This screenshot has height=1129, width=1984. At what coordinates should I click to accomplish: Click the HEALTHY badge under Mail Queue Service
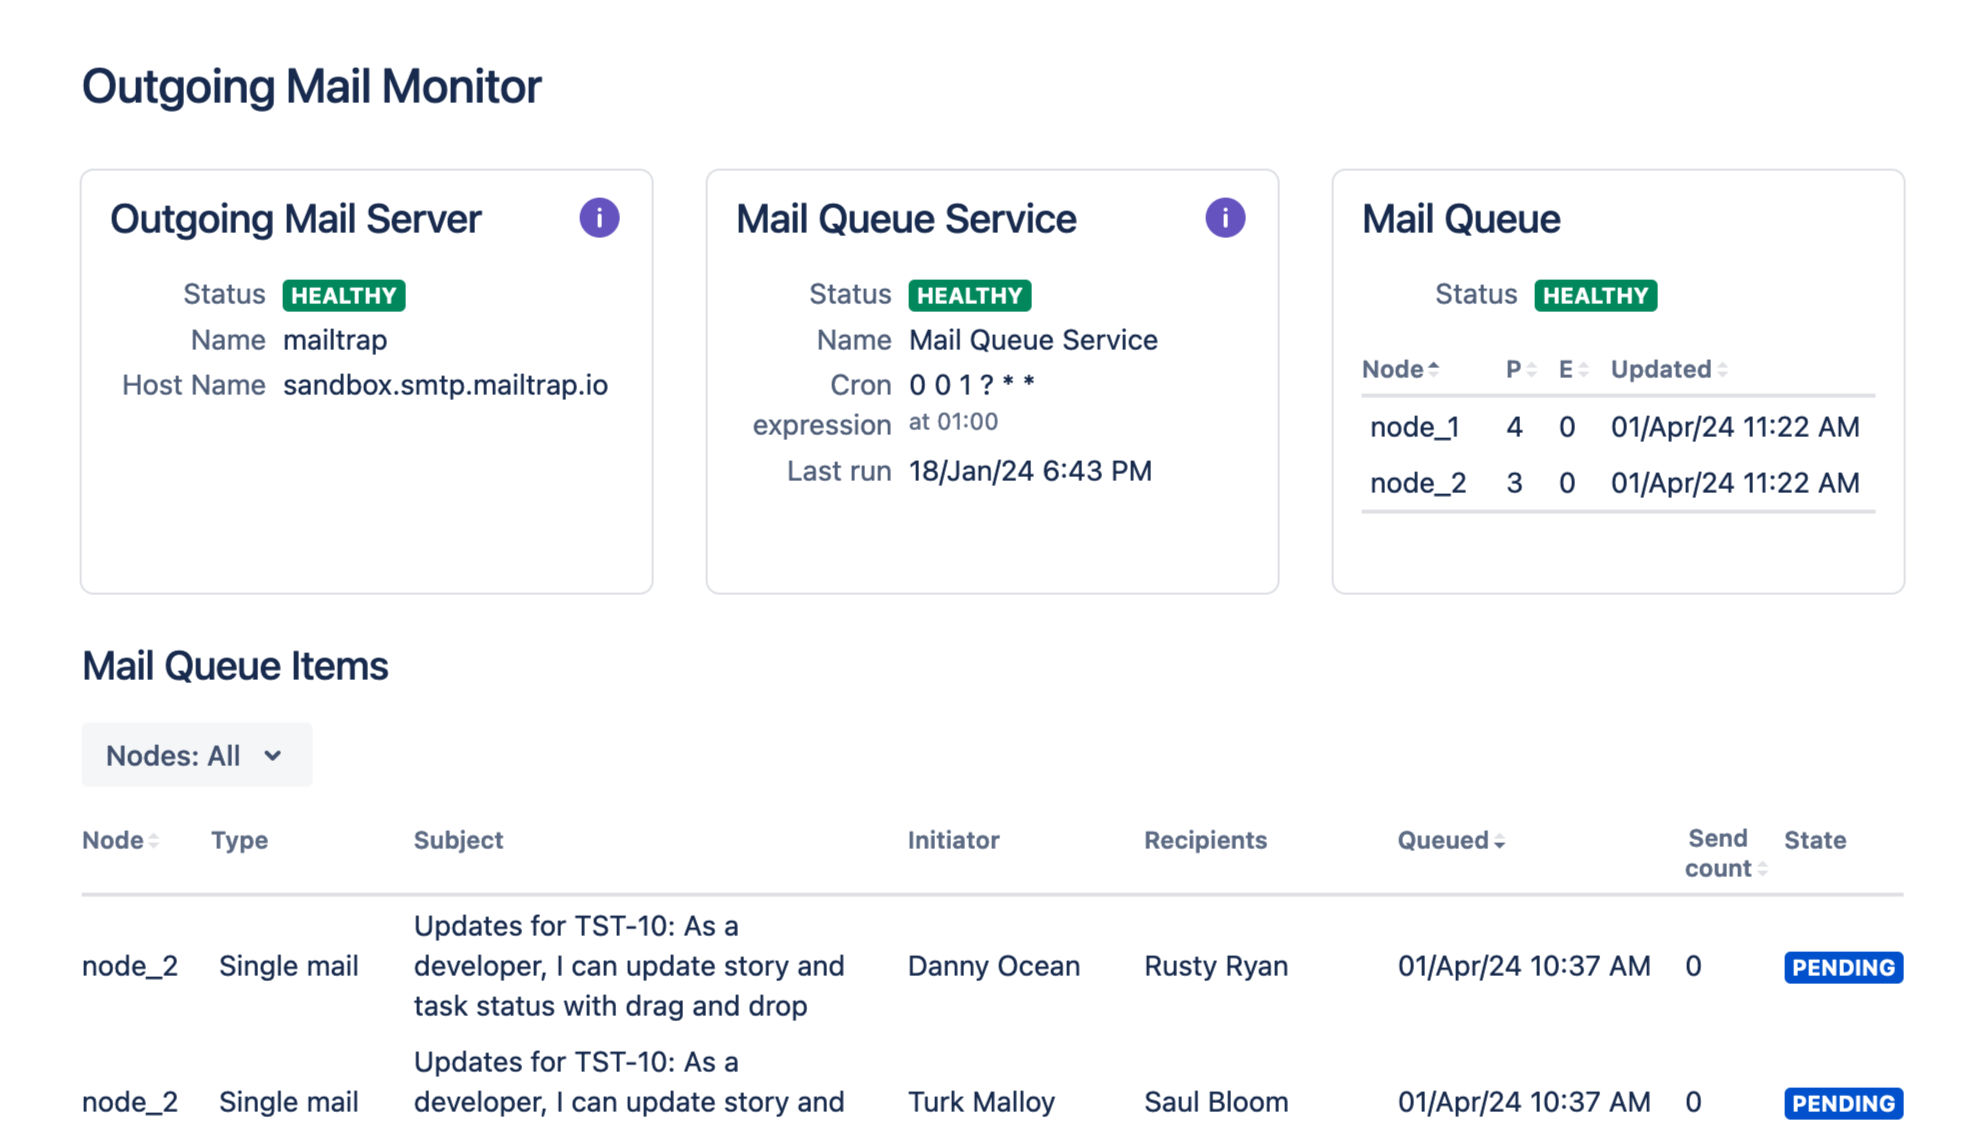tap(969, 295)
